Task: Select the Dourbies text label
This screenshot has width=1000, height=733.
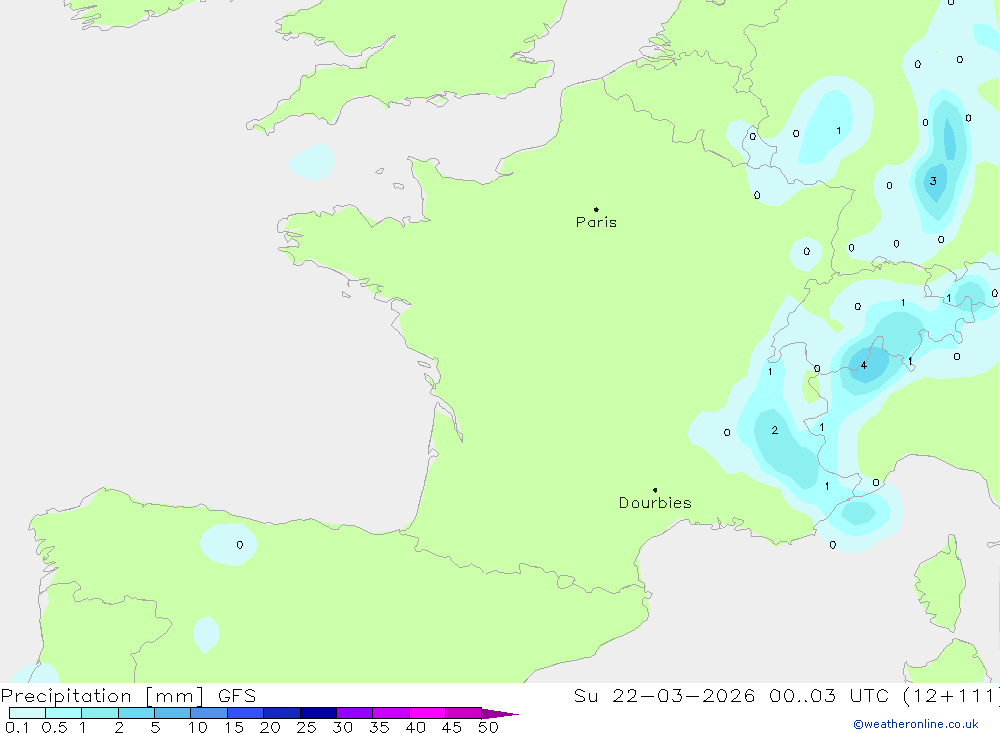Action: 655,503
